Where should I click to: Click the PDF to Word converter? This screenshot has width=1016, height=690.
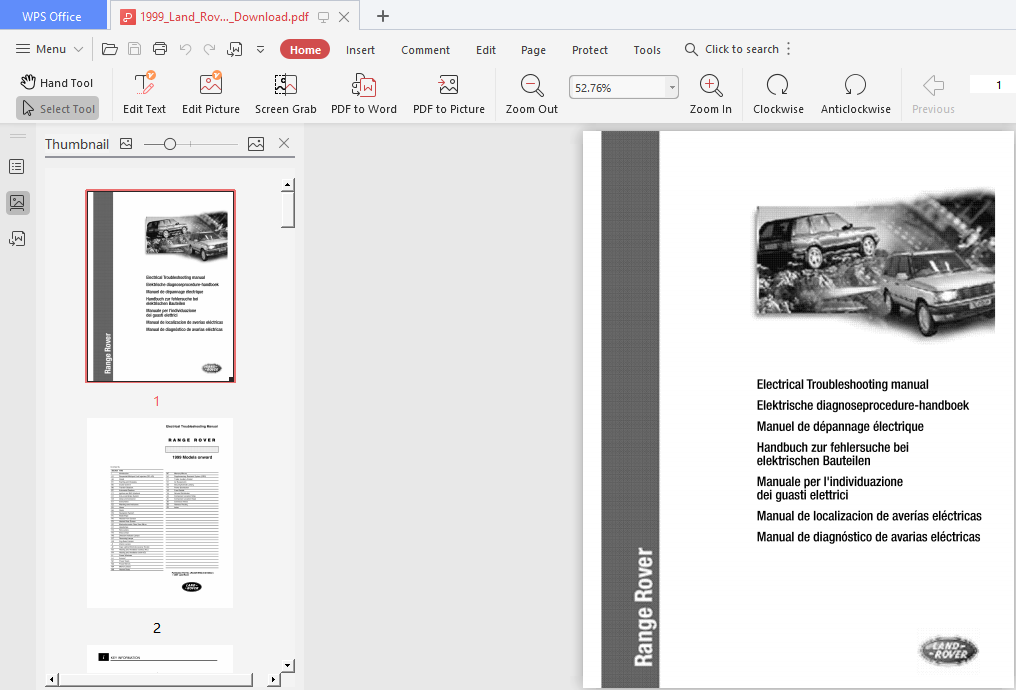[364, 94]
